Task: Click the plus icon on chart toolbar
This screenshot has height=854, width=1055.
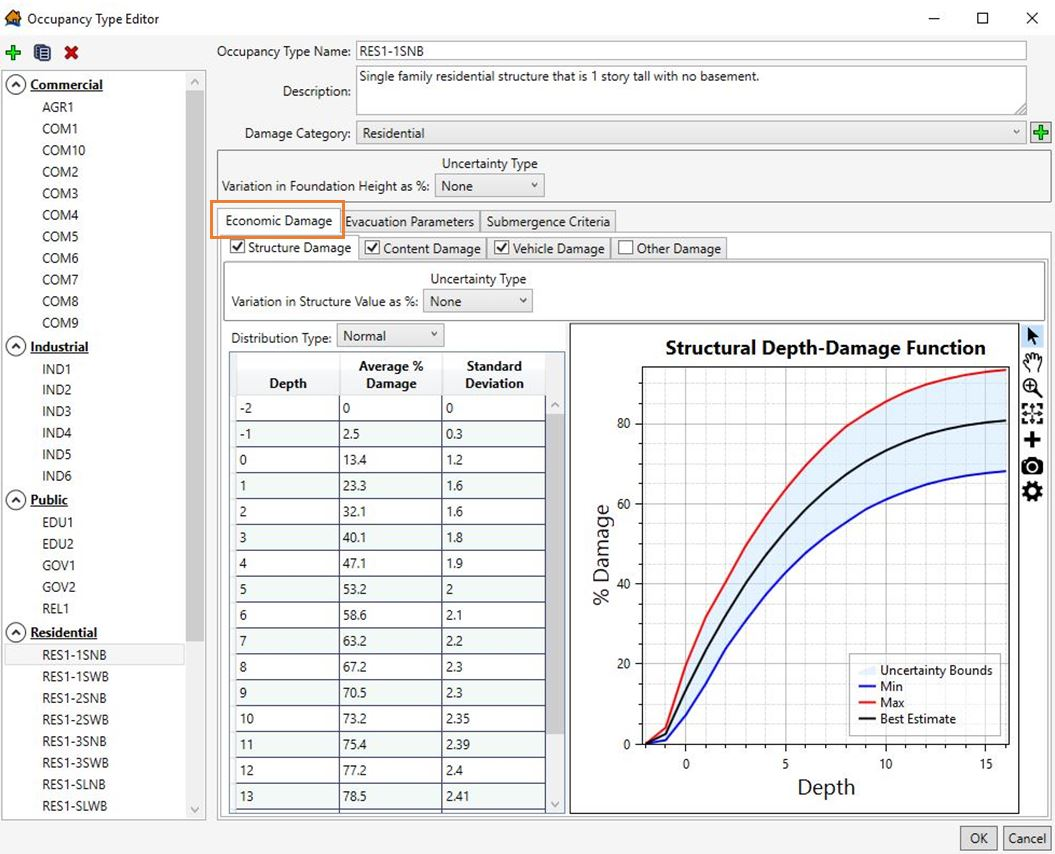Action: click(x=1033, y=439)
